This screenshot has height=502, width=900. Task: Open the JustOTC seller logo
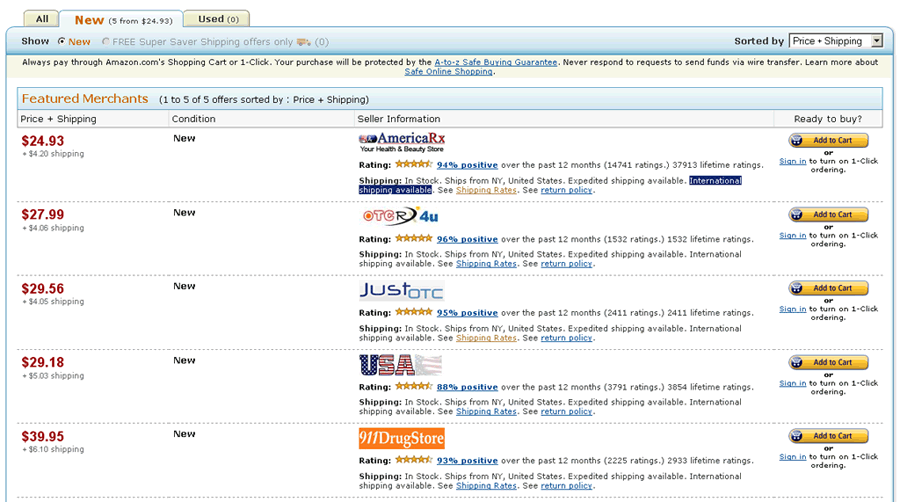[400, 290]
